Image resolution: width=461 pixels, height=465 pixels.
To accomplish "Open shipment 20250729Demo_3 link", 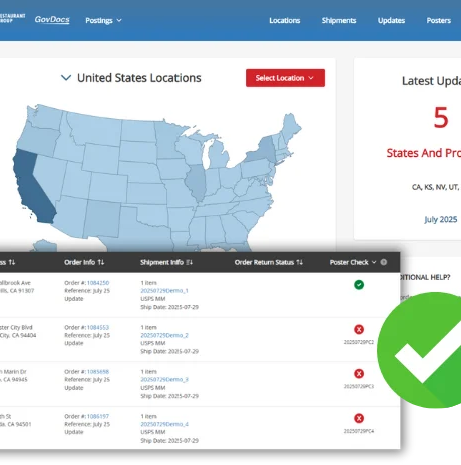I will point(164,380).
